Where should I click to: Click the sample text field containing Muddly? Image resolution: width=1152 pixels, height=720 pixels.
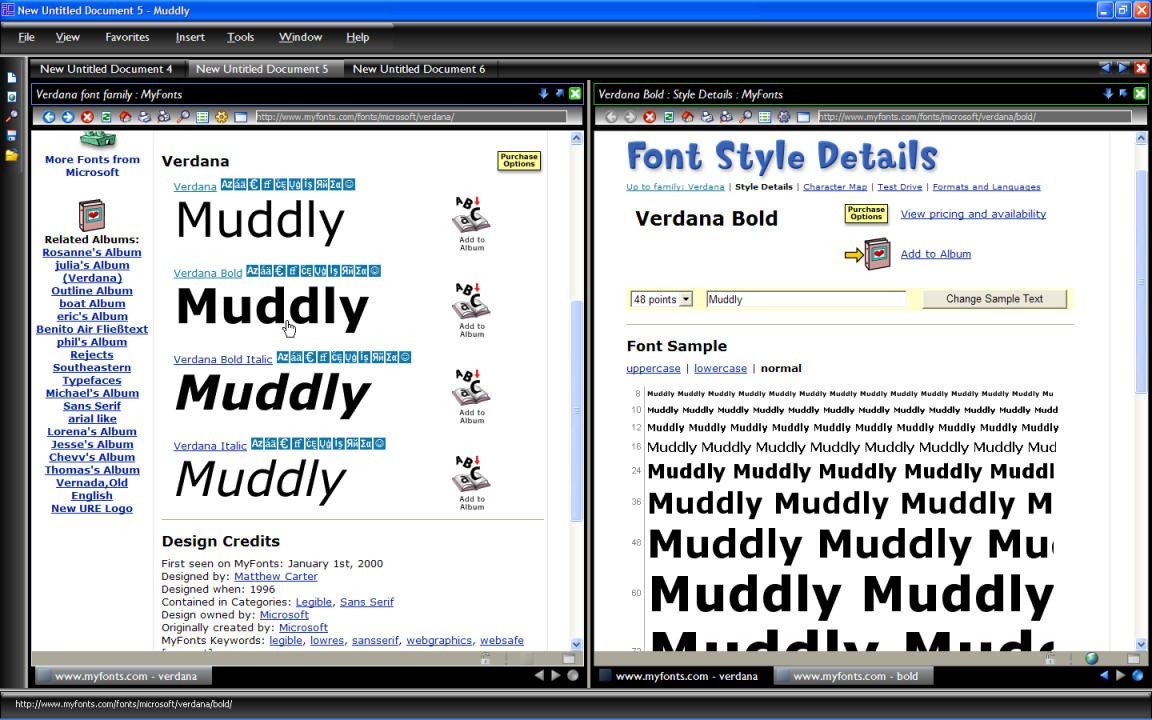click(x=806, y=299)
